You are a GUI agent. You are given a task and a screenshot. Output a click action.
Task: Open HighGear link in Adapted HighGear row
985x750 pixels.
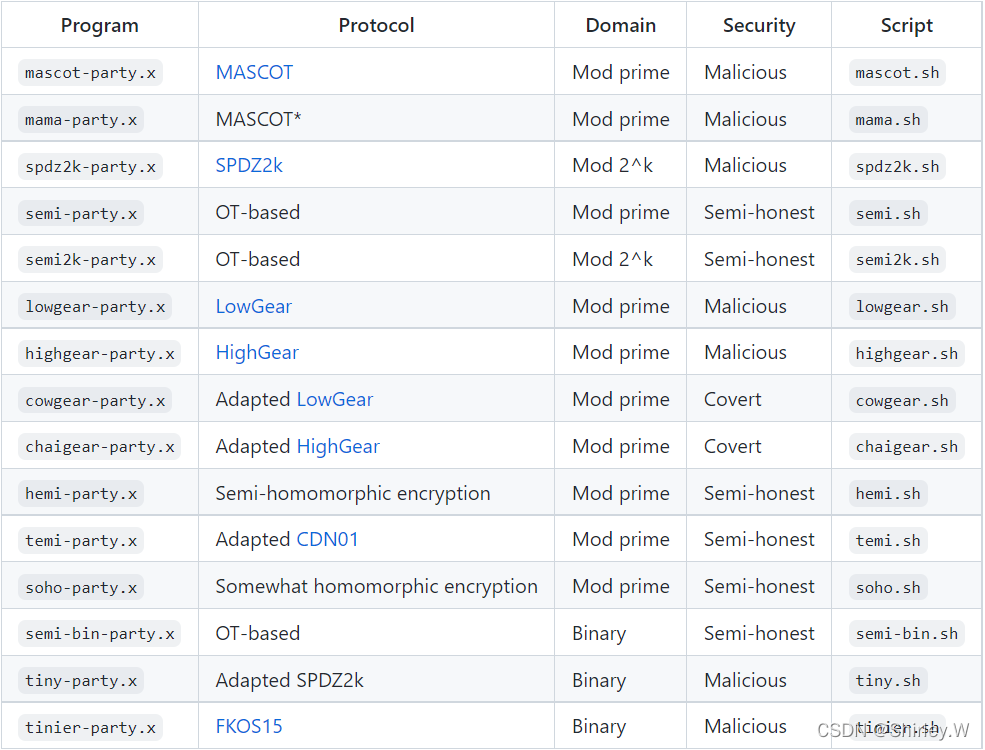[338, 446]
